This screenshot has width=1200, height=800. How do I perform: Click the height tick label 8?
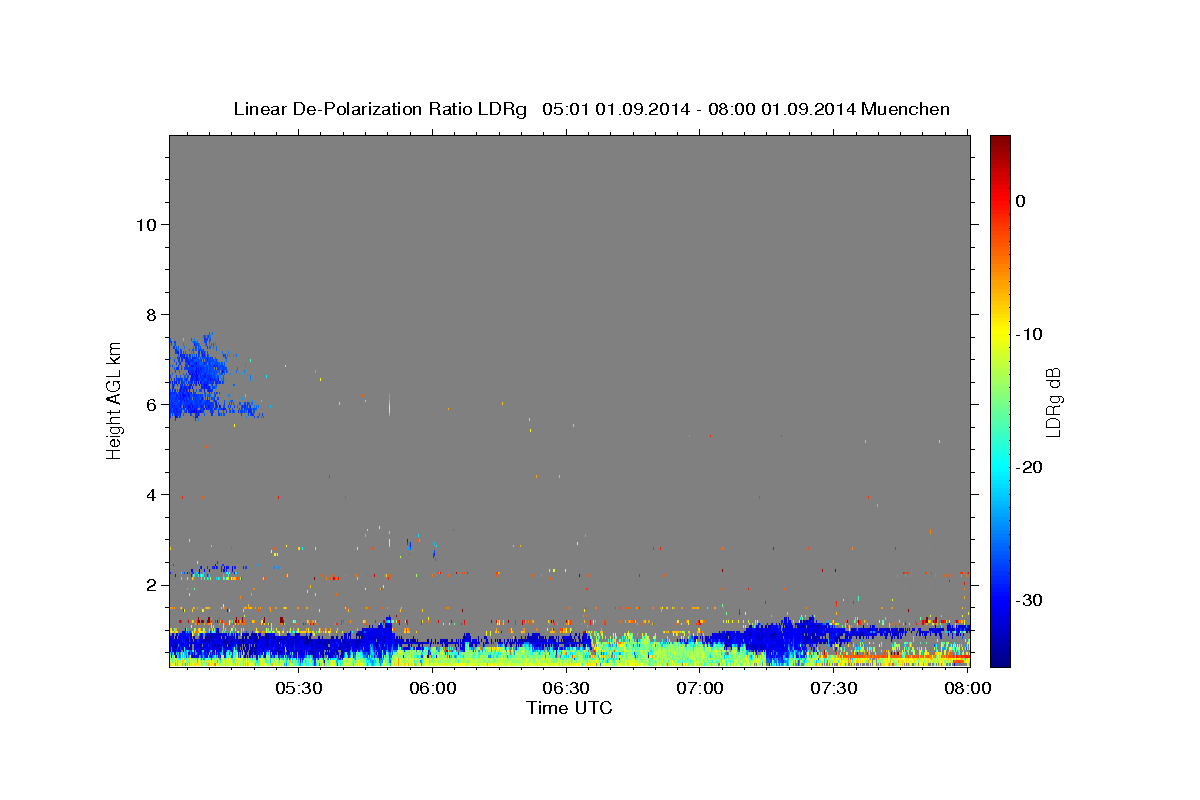click(151, 314)
